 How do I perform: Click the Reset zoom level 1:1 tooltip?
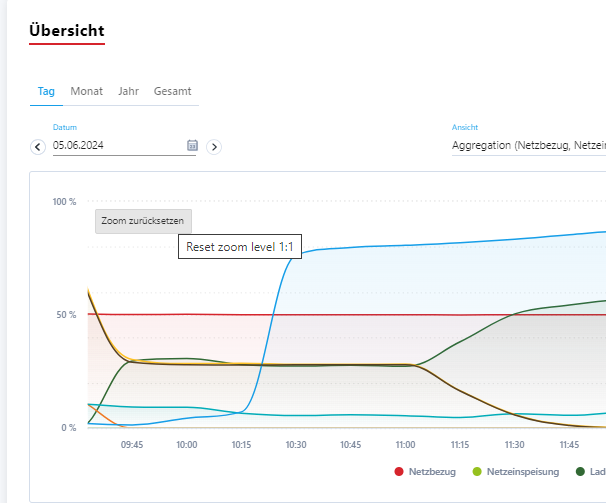coord(239,246)
